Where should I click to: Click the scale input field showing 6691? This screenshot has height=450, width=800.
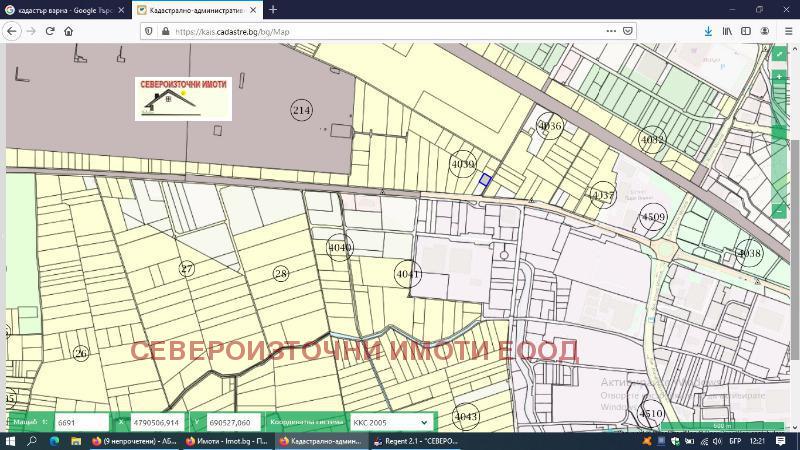pyautogui.click(x=81, y=423)
